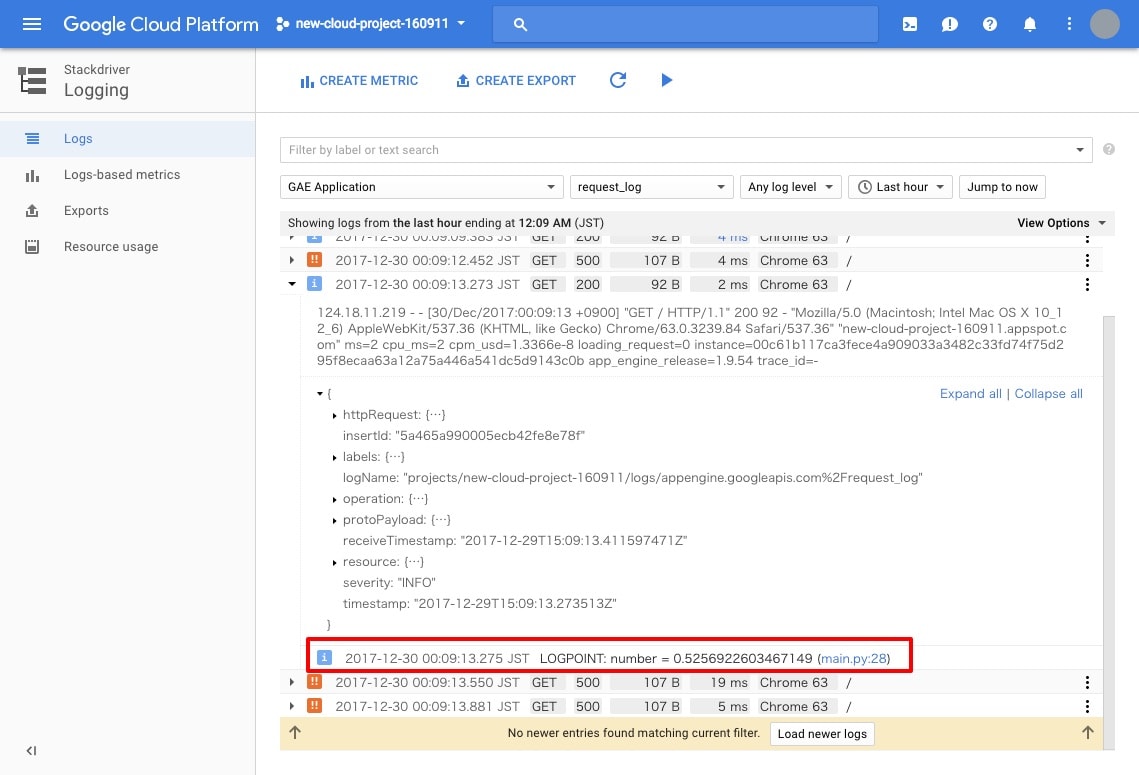
Task: Expand the httpRequest field
Action: (x=334, y=415)
